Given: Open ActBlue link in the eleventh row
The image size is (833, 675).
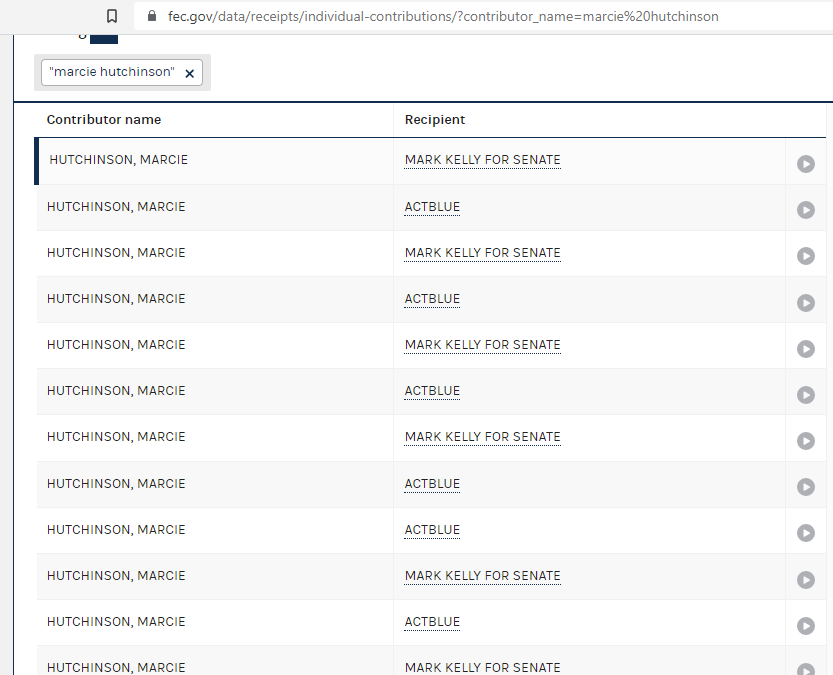Looking at the screenshot, I should [432, 622].
